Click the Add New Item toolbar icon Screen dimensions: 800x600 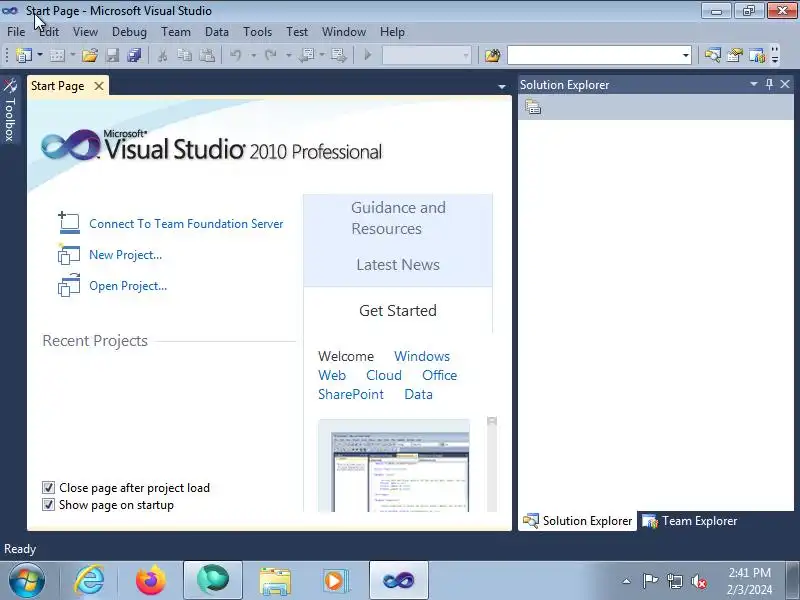pyautogui.click(x=57, y=55)
